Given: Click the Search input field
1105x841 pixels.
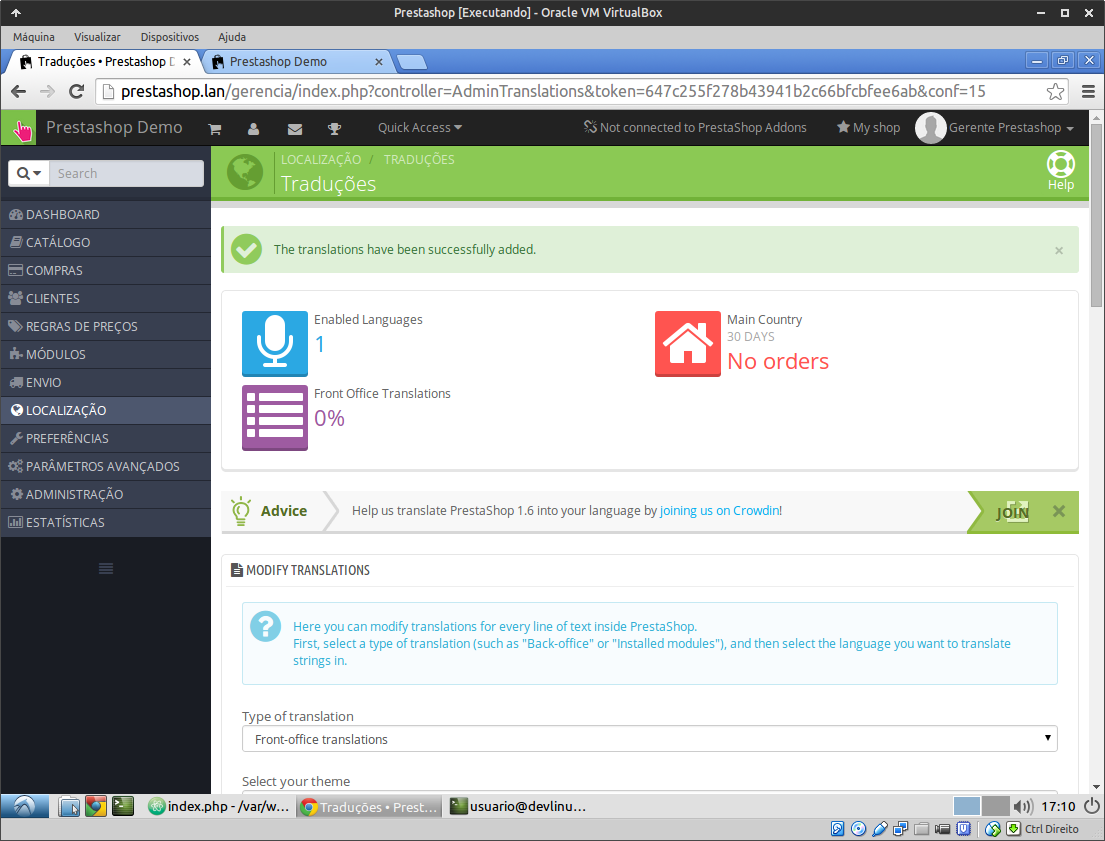Looking at the screenshot, I should click(127, 173).
